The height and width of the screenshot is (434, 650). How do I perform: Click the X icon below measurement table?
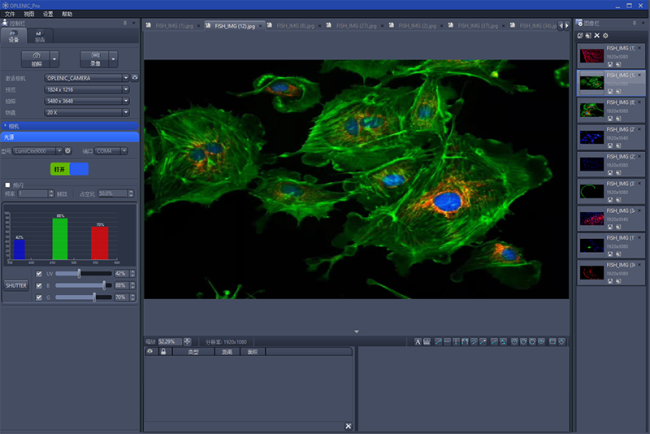click(x=348, y=426)
